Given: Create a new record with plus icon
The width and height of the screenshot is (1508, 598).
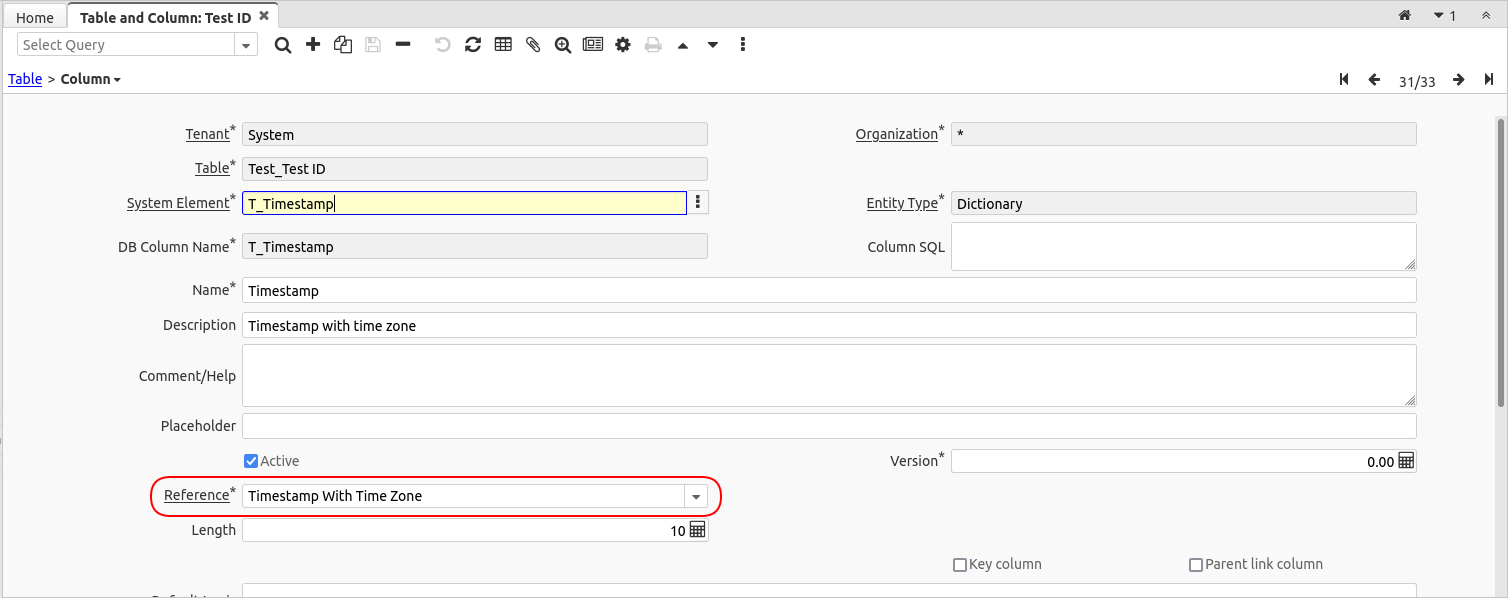Looking at the screenshot, I should [x=313, y=45].
